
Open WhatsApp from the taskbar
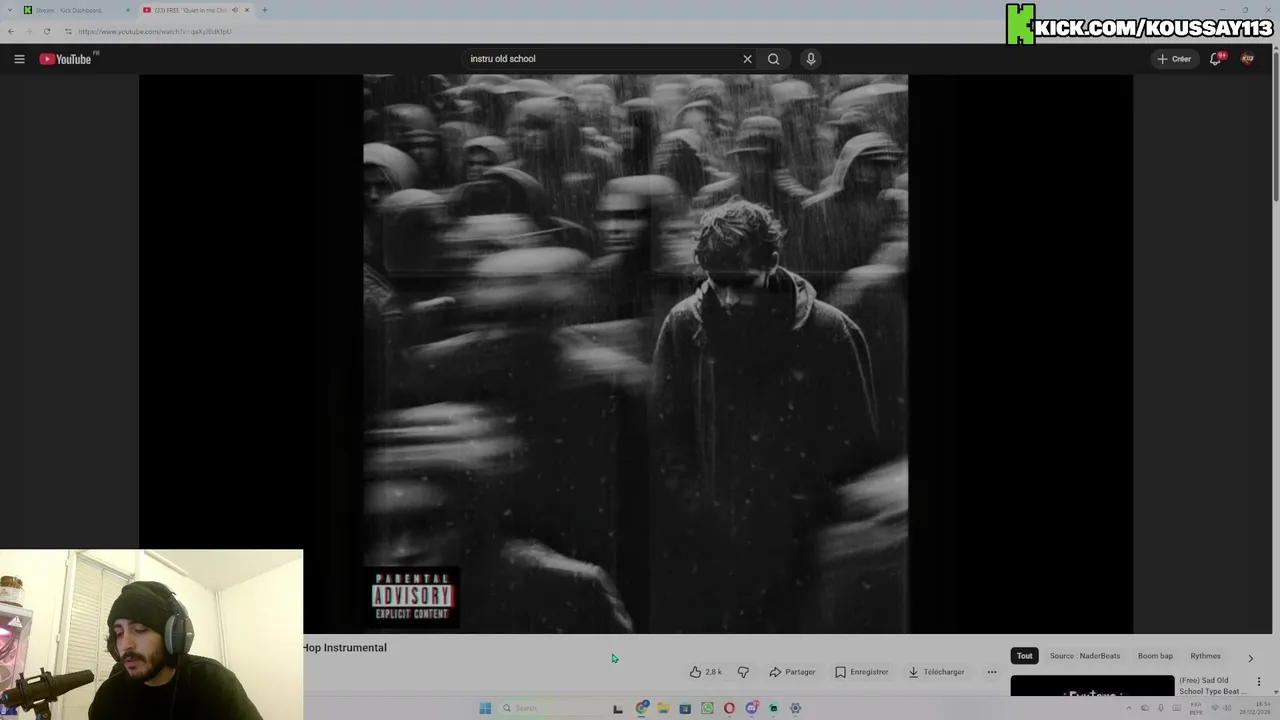pos(707,708)
